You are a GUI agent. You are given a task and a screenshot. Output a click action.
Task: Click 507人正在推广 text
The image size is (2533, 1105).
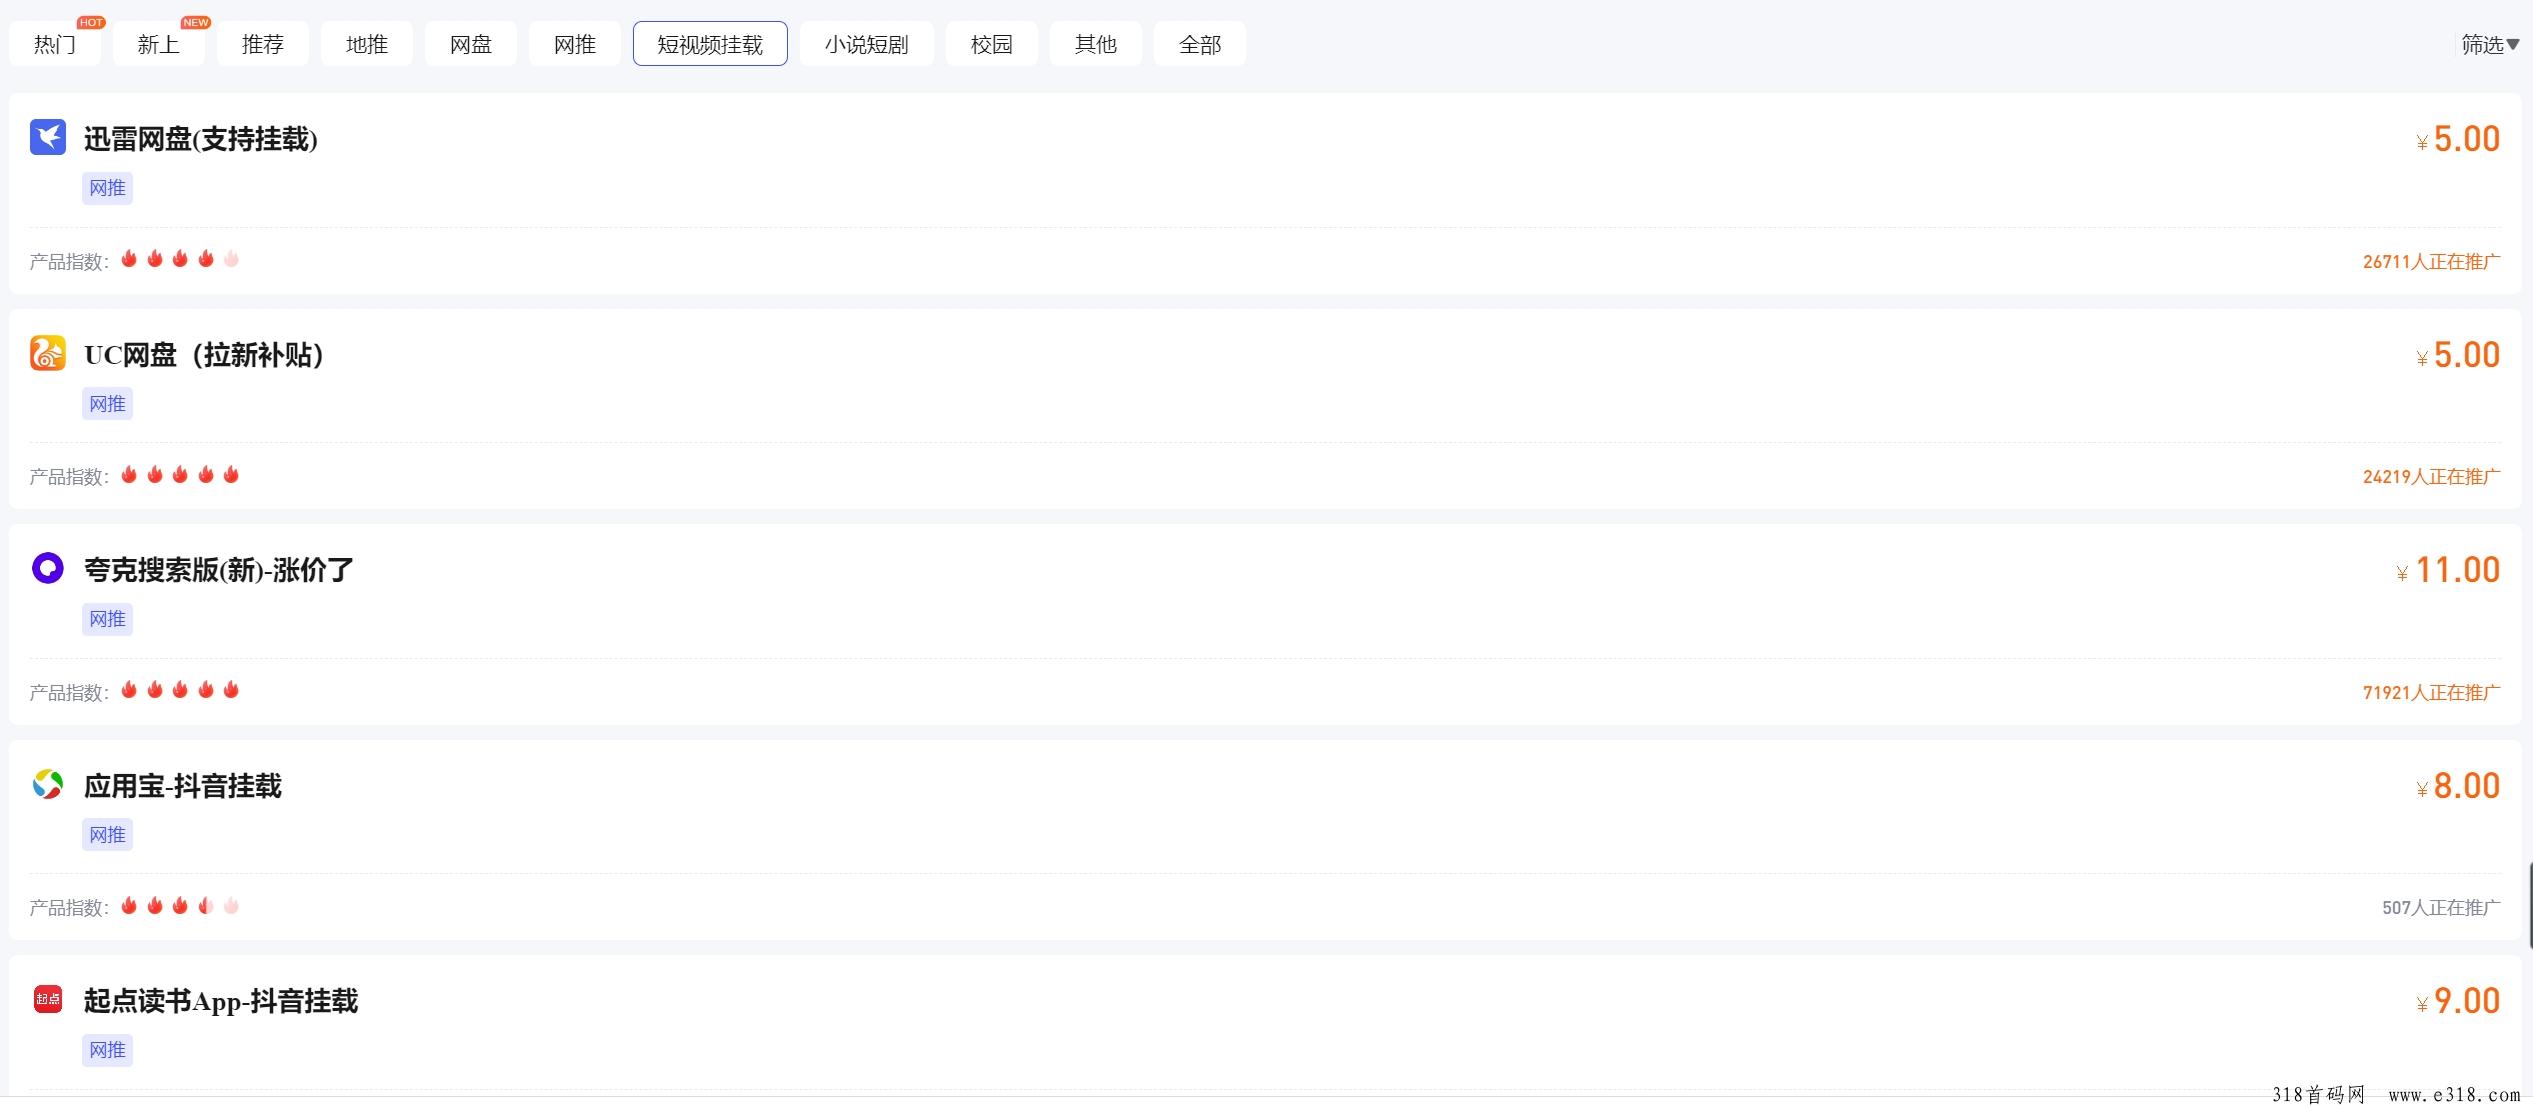click(2441, 908)
